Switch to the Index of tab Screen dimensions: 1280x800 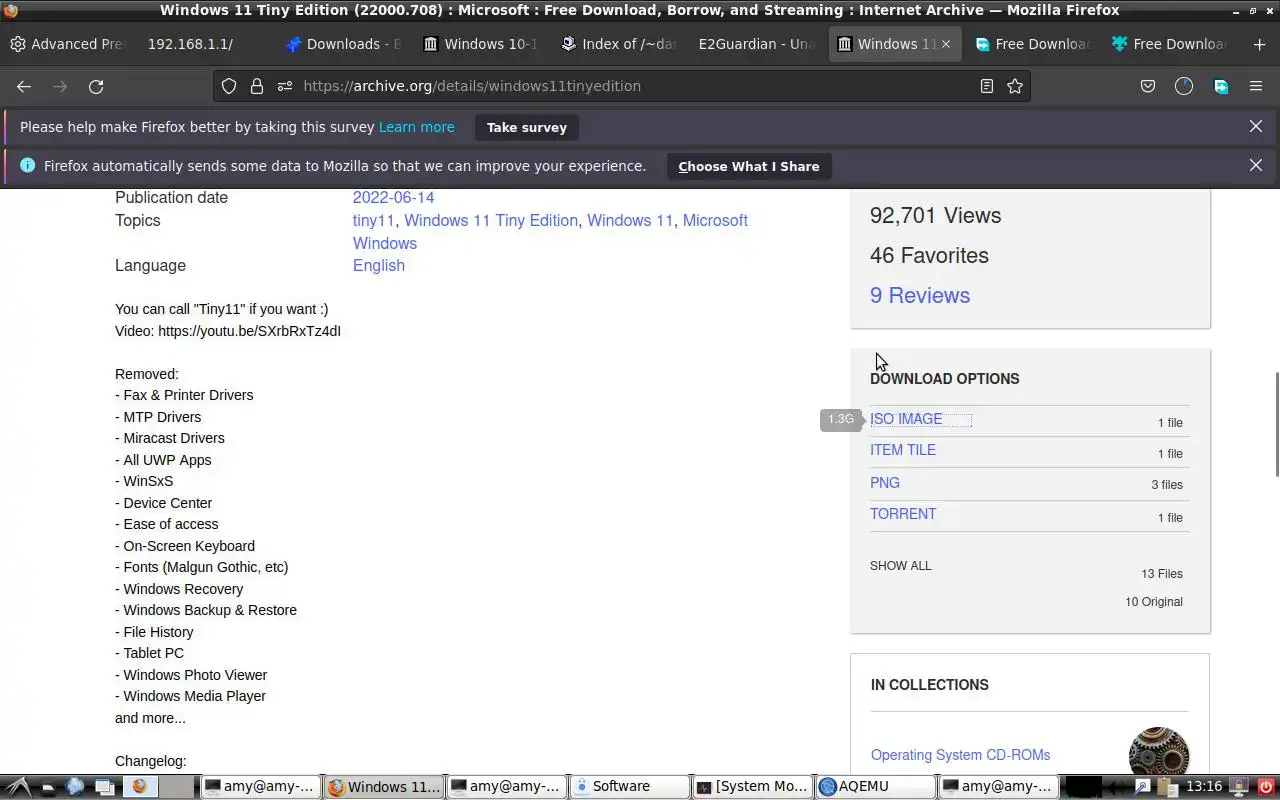pyautogui.click(x=619, y=44)
